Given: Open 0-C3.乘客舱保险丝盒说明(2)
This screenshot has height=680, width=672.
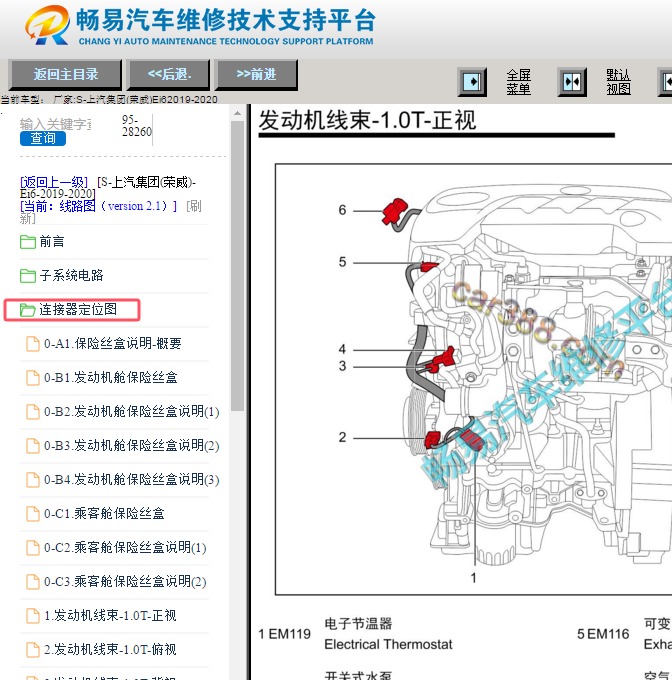Looking at the screenshot, I should pyautogui.click(x=125, y=582).
